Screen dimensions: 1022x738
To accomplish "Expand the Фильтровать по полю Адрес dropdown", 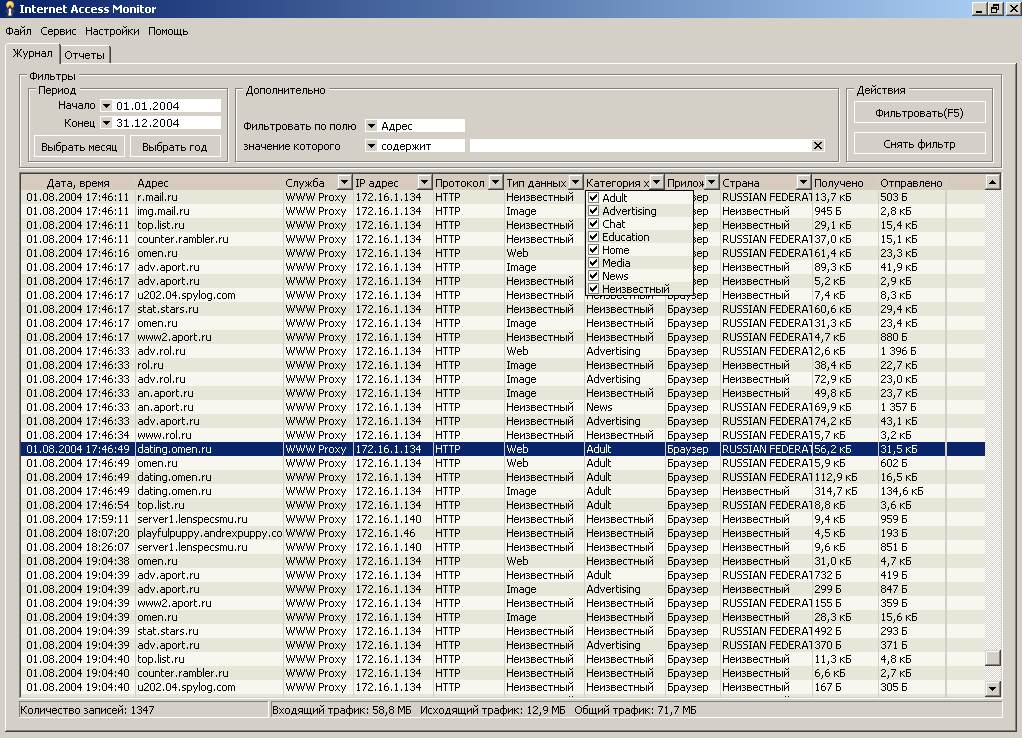I will click(x=371, y=126).
